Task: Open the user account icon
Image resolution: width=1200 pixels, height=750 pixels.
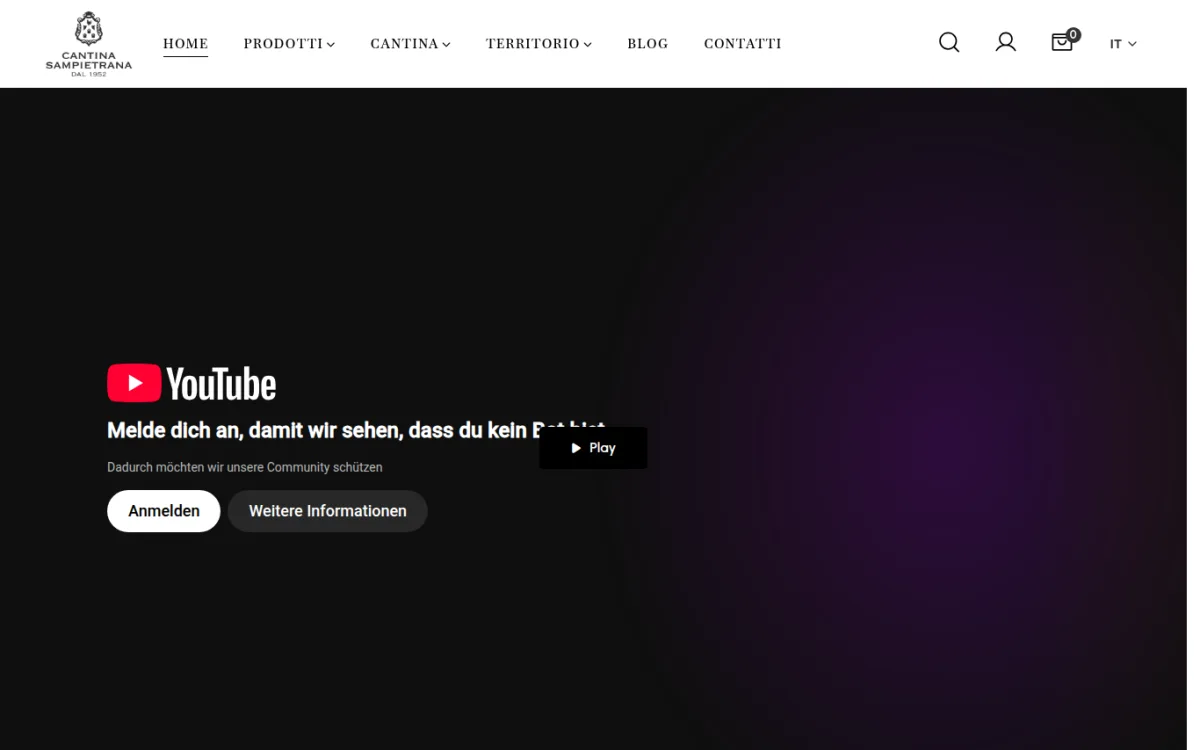Action: point(1006,42)
